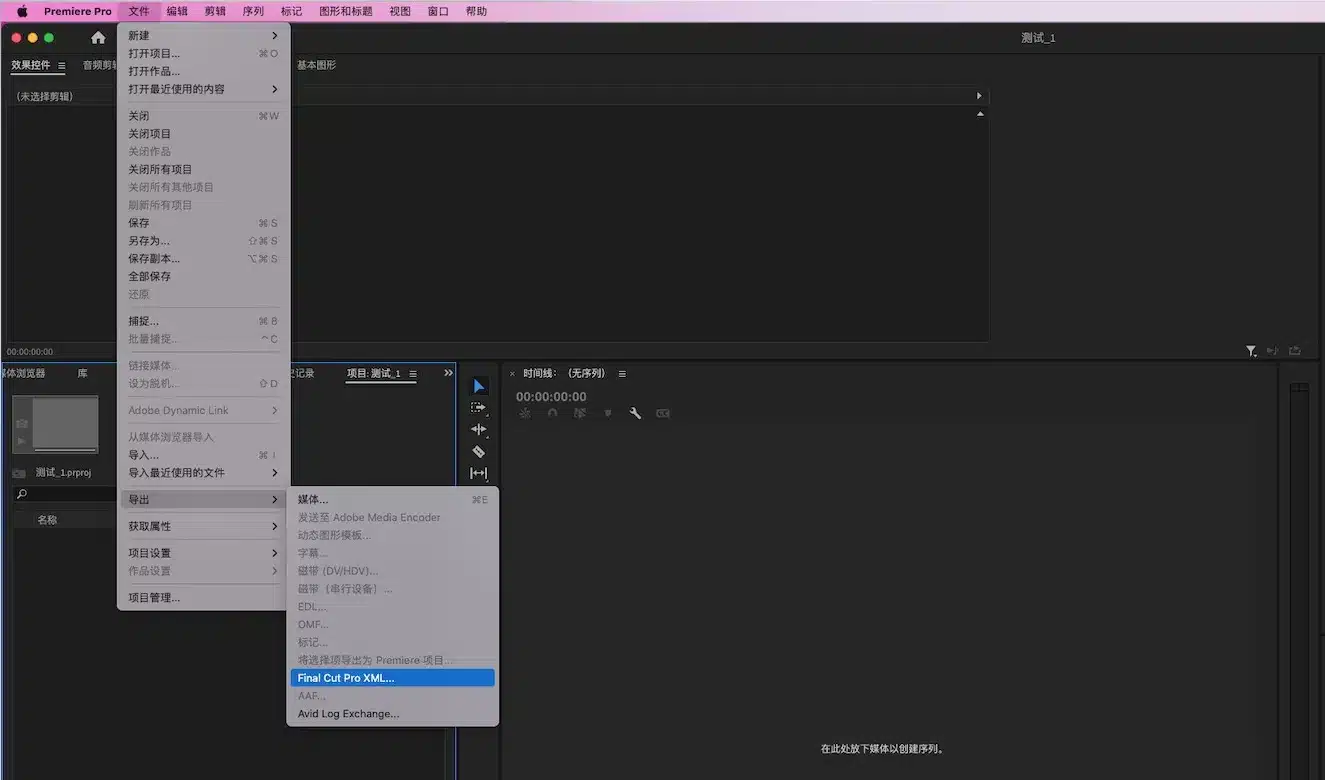Viewport: 1325px width, 780px height.
Task: Choose 媒体... export option
Action: tap(393, 499)
